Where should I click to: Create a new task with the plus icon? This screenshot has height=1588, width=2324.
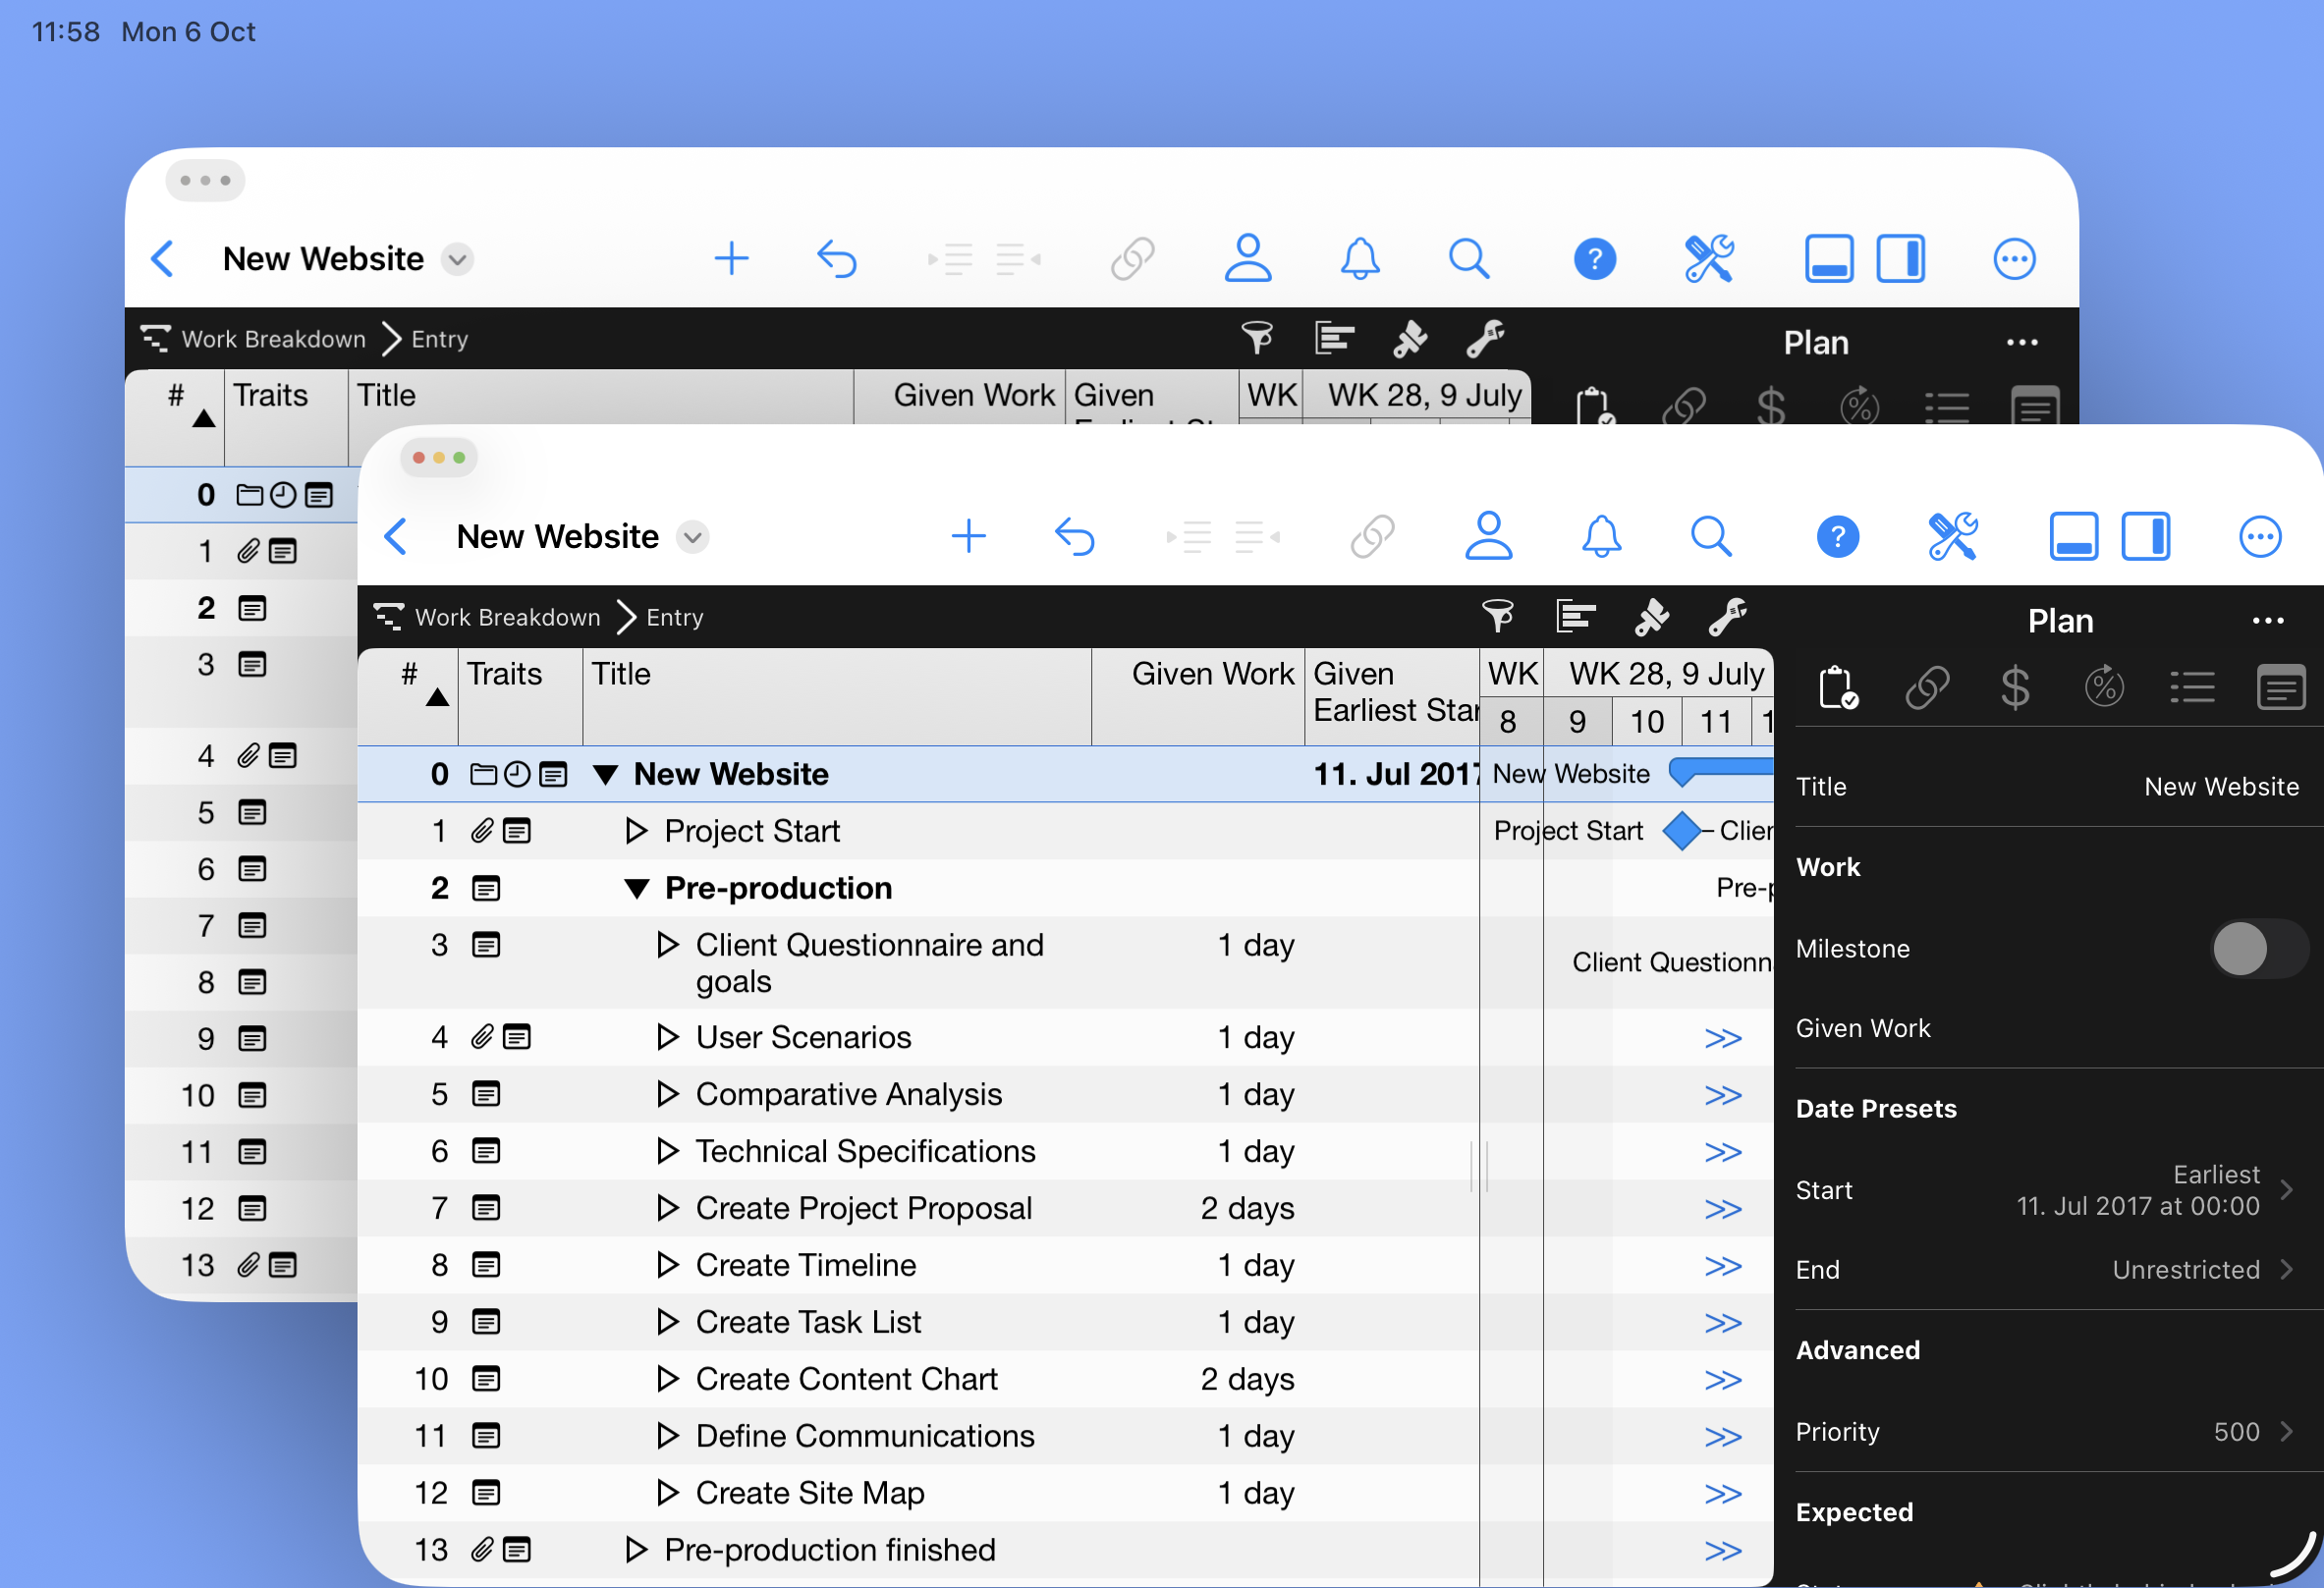(x=968, y=536)
